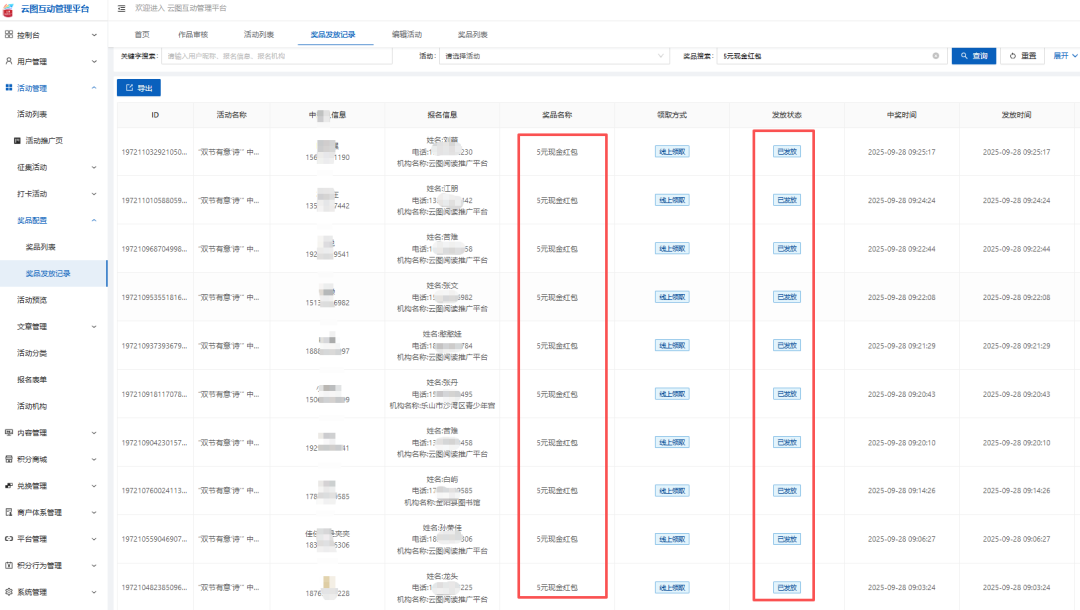1080x610 pixels.
Task: Expand the 兑换管理 menu chevron
Action: 94,486
